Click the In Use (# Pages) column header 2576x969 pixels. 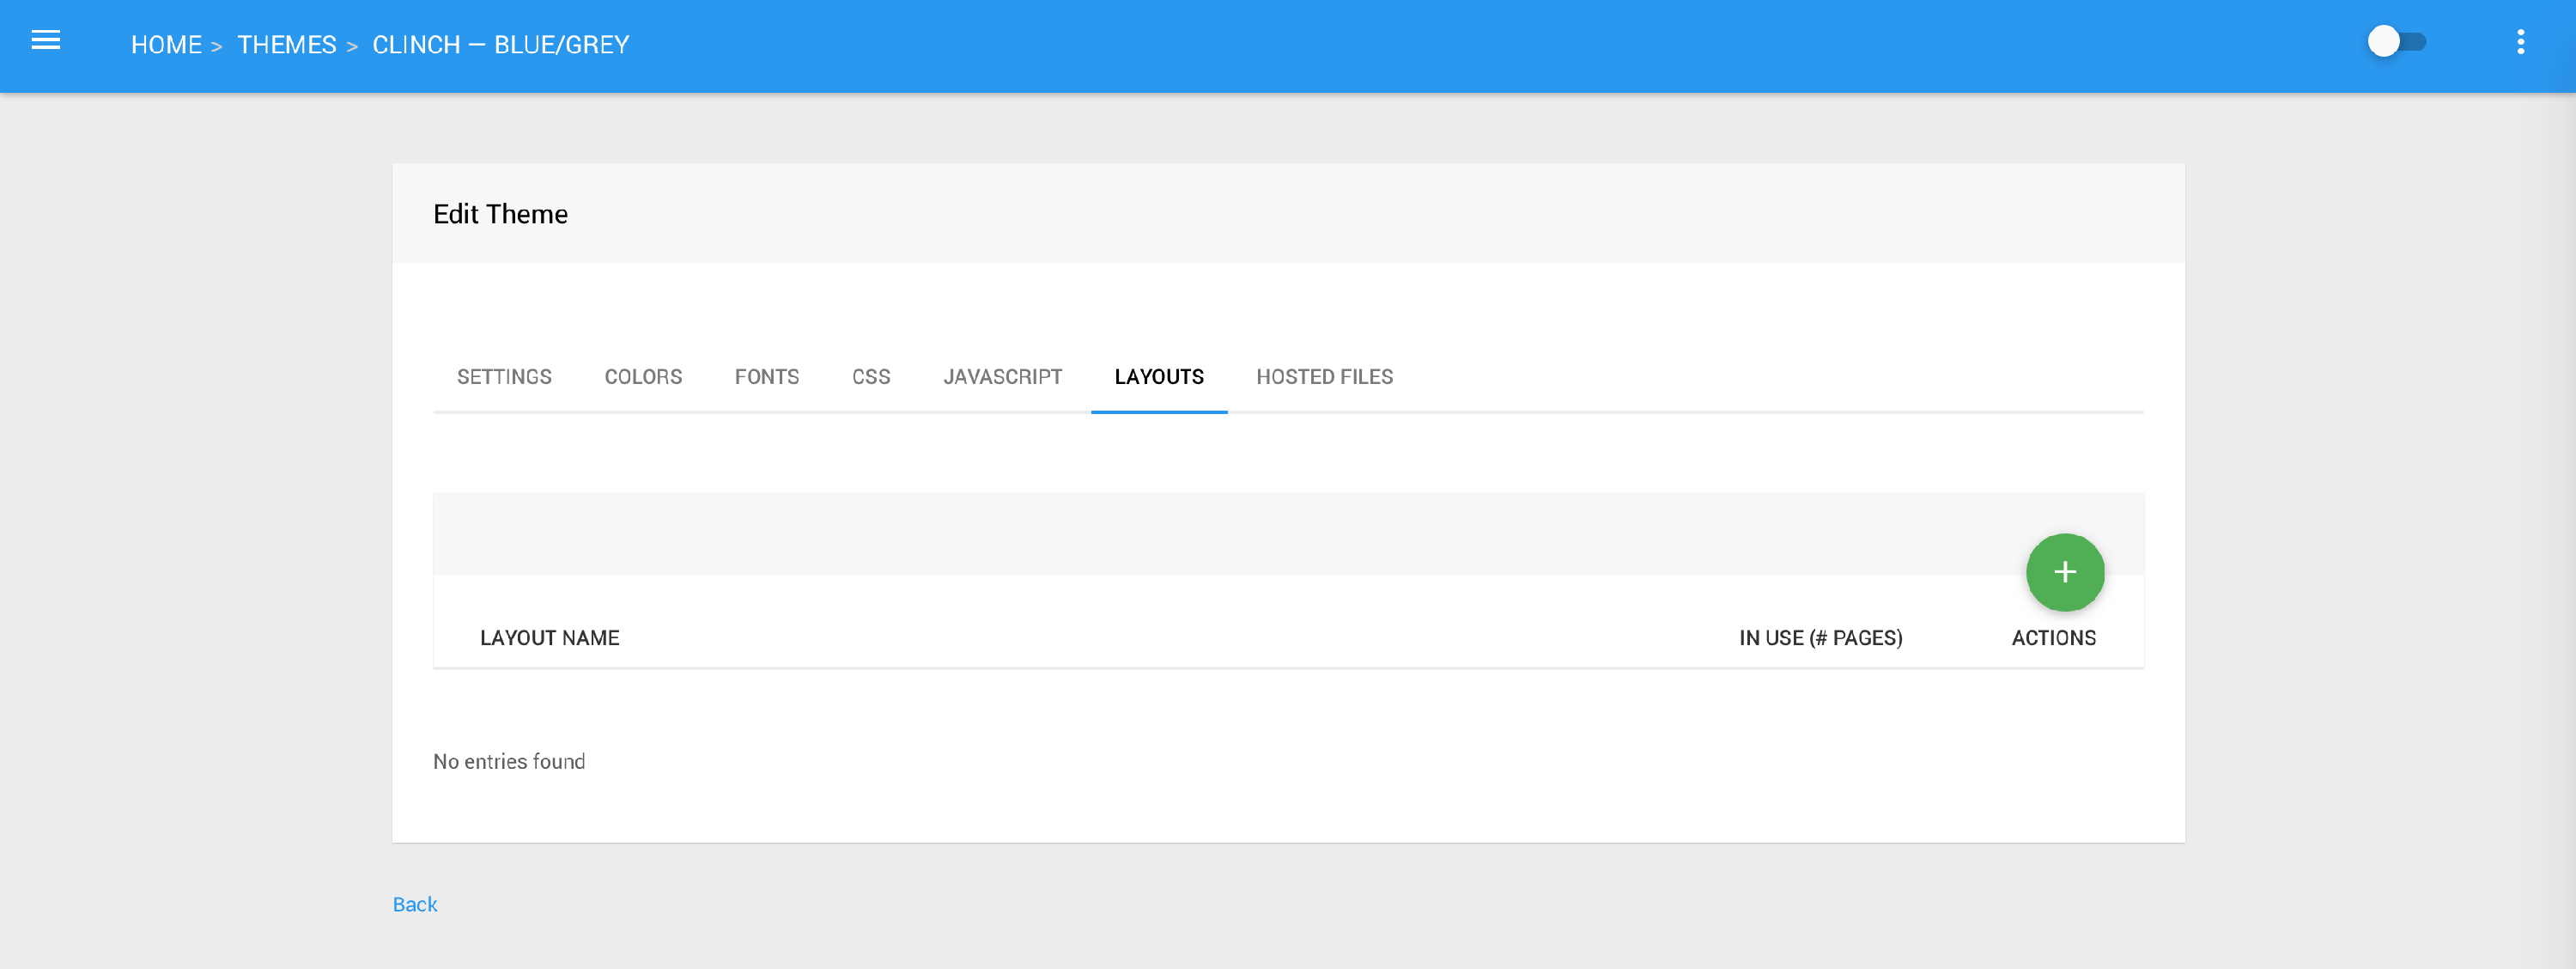[x=1819, y=638]
